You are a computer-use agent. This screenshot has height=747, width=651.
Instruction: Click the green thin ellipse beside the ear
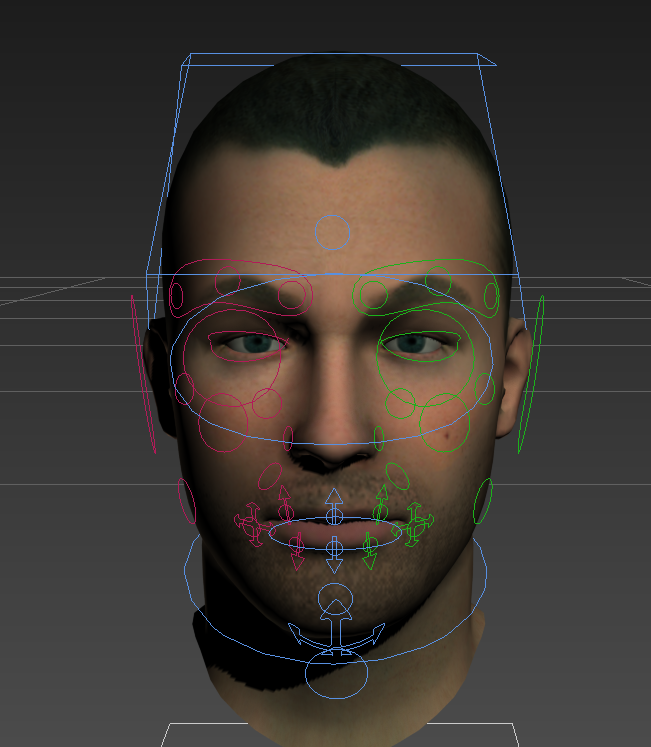click(530, 374)
